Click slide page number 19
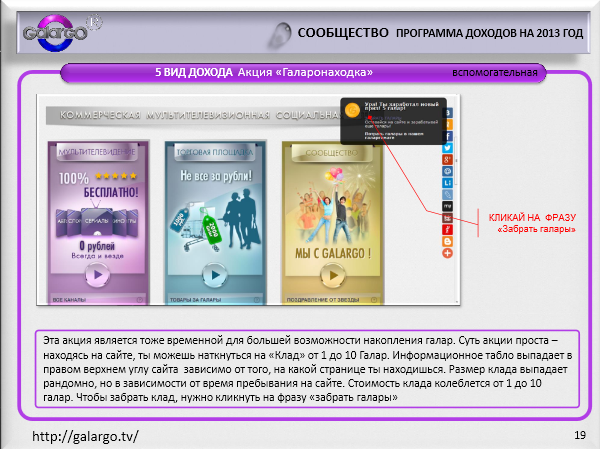600x449 pixels. pos(580,435)
